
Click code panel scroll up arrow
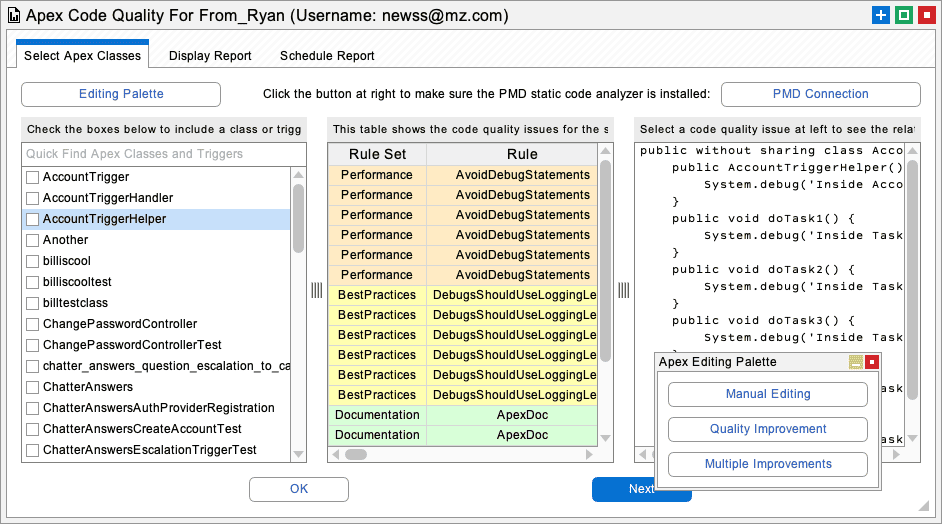pos(913,151)
